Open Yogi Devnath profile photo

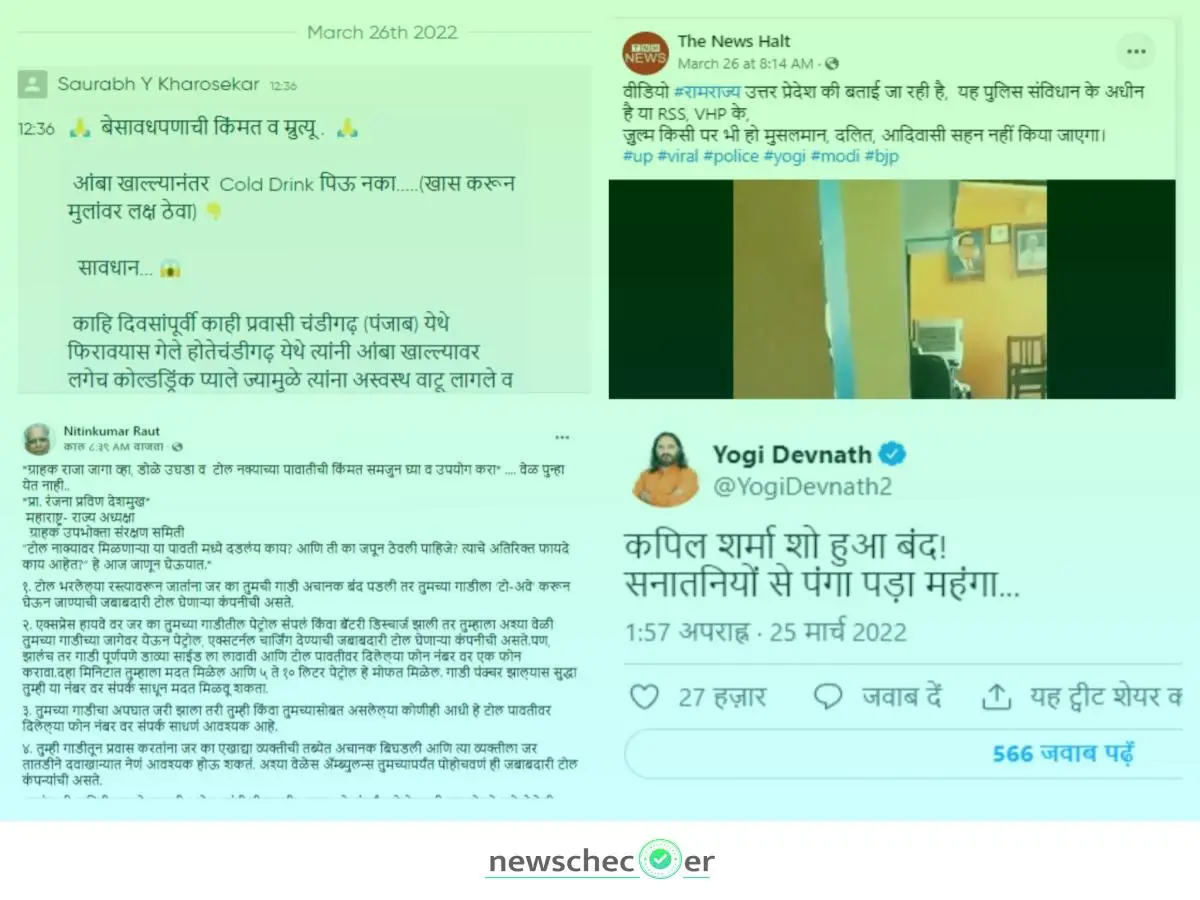click(x=665, y=468)
